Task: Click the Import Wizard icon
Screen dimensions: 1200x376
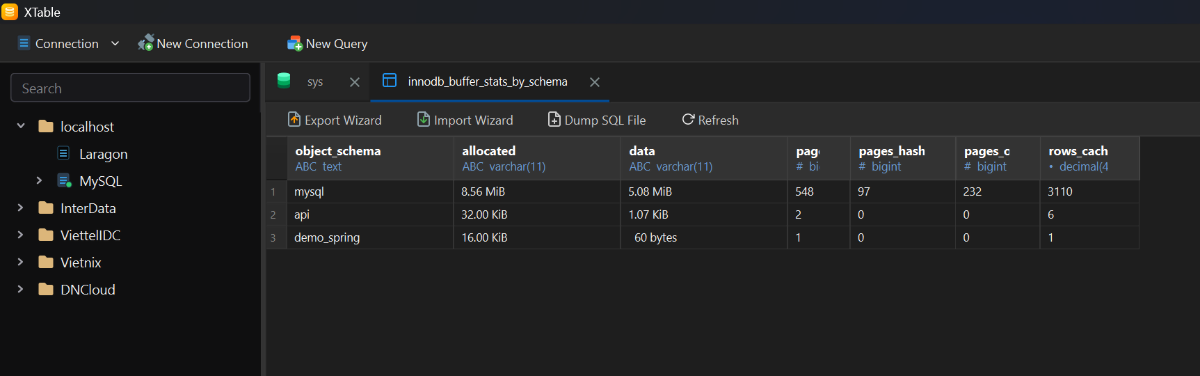Action: point(424,120)
